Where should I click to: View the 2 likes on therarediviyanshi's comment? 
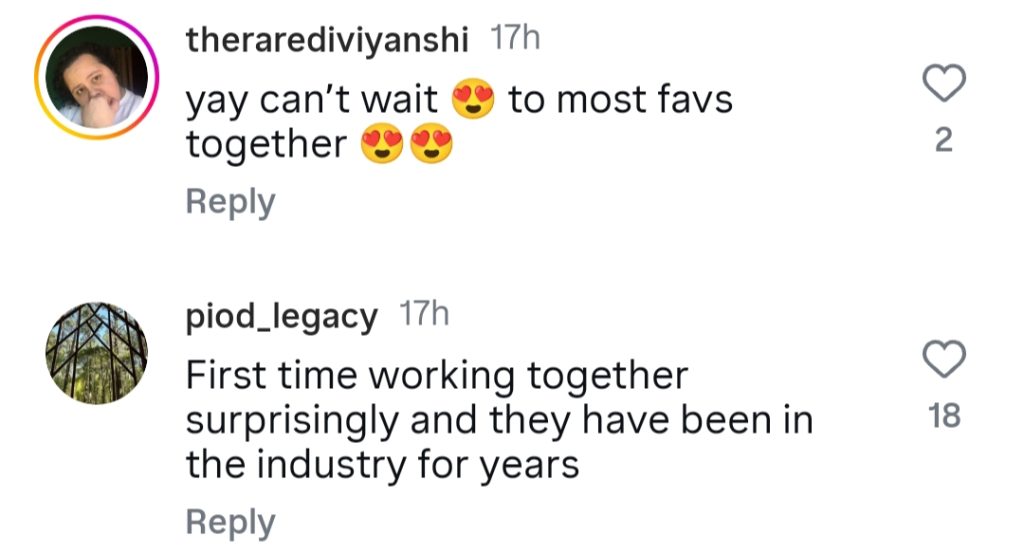(x=943, y=143)
